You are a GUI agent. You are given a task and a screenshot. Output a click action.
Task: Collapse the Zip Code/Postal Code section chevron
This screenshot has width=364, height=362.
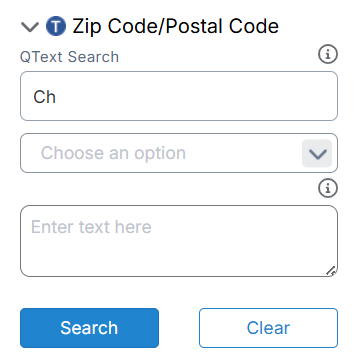click(x=30, y=27)
